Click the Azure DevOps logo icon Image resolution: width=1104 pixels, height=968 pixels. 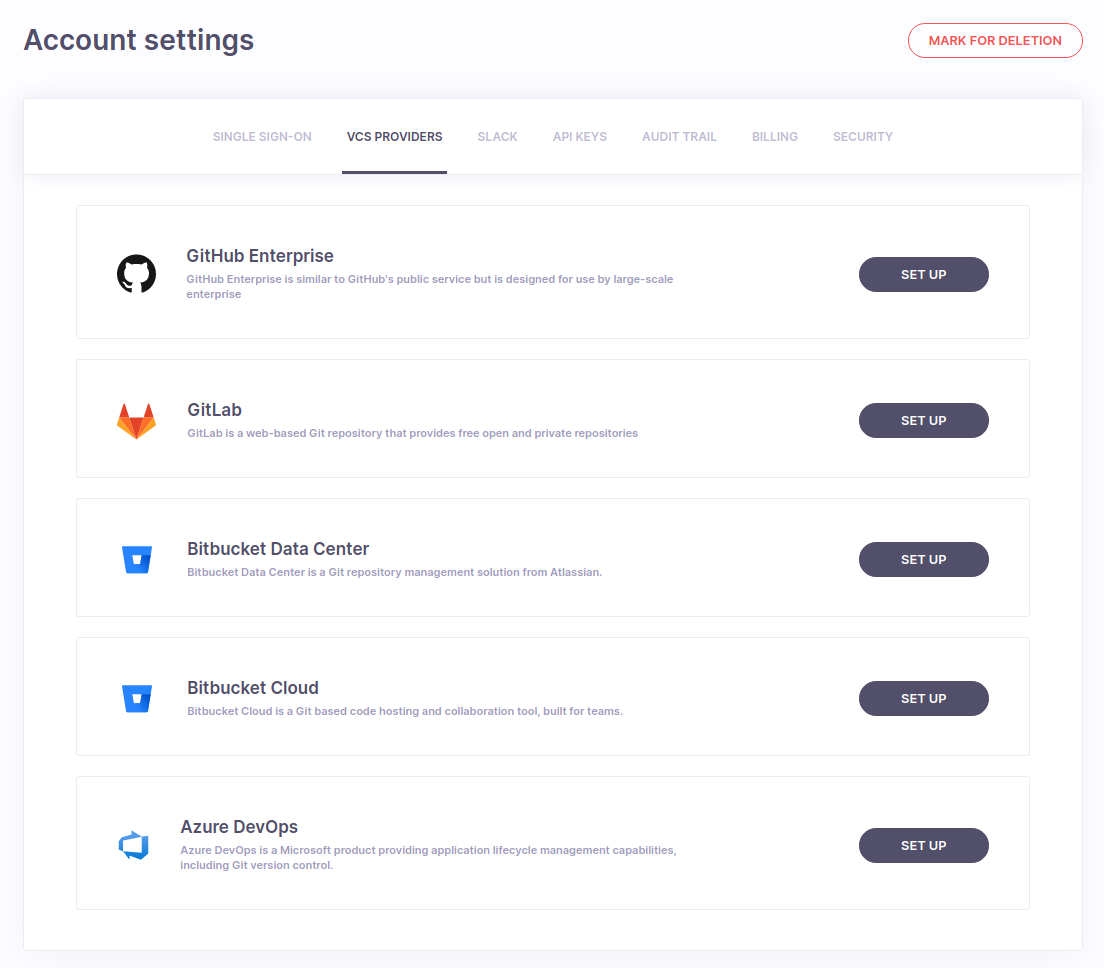point(133,846)
